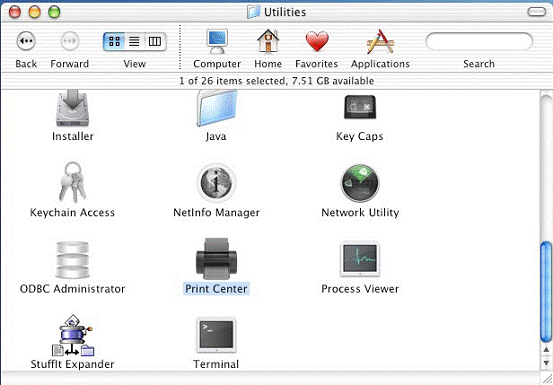The image size is (553, 385).
Task: Click the "Installer" label text
Action: coord(73,136)
